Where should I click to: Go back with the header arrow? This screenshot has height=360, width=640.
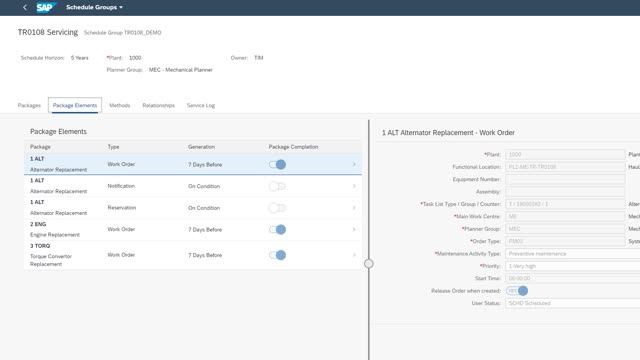point(25,7)
